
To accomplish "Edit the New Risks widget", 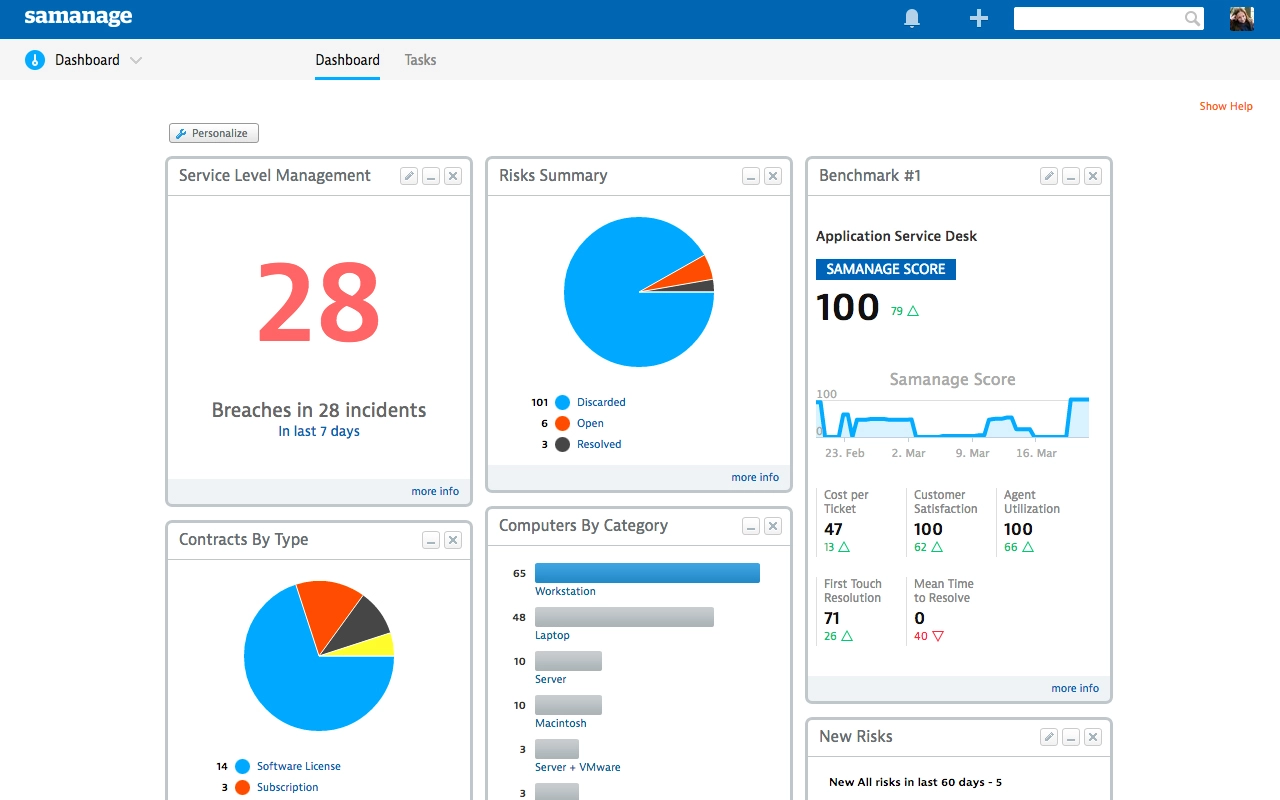I will coord(1049,737).
